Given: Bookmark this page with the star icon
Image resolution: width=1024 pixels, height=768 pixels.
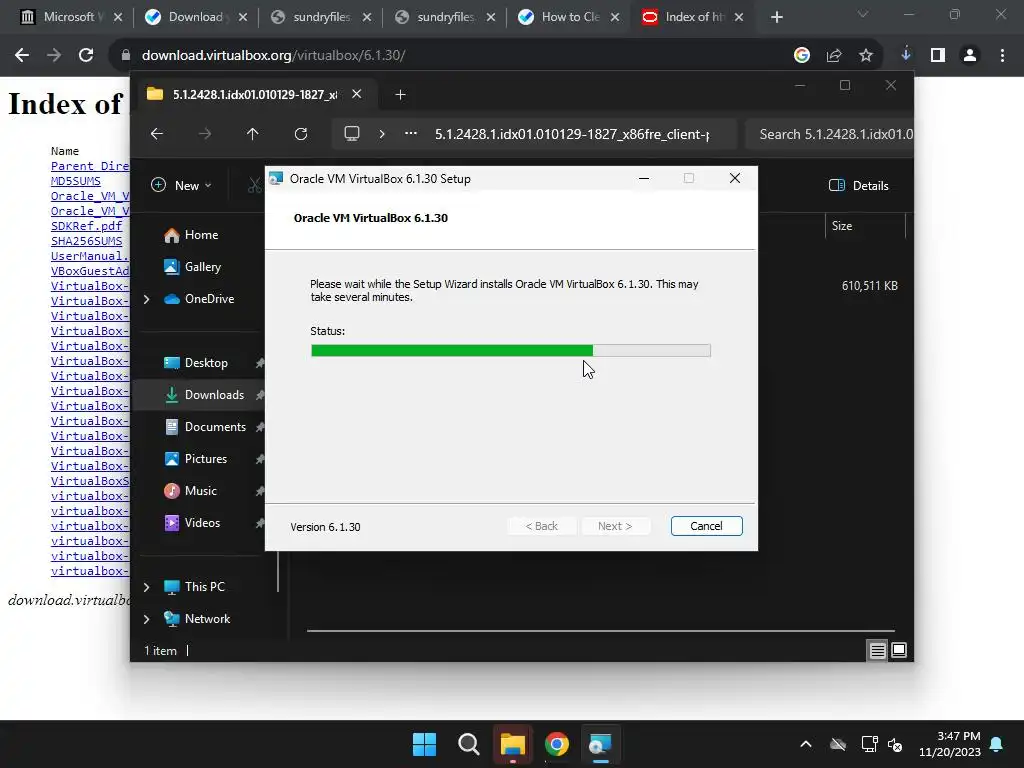Looking at the screenshot, I should (865, 56).
